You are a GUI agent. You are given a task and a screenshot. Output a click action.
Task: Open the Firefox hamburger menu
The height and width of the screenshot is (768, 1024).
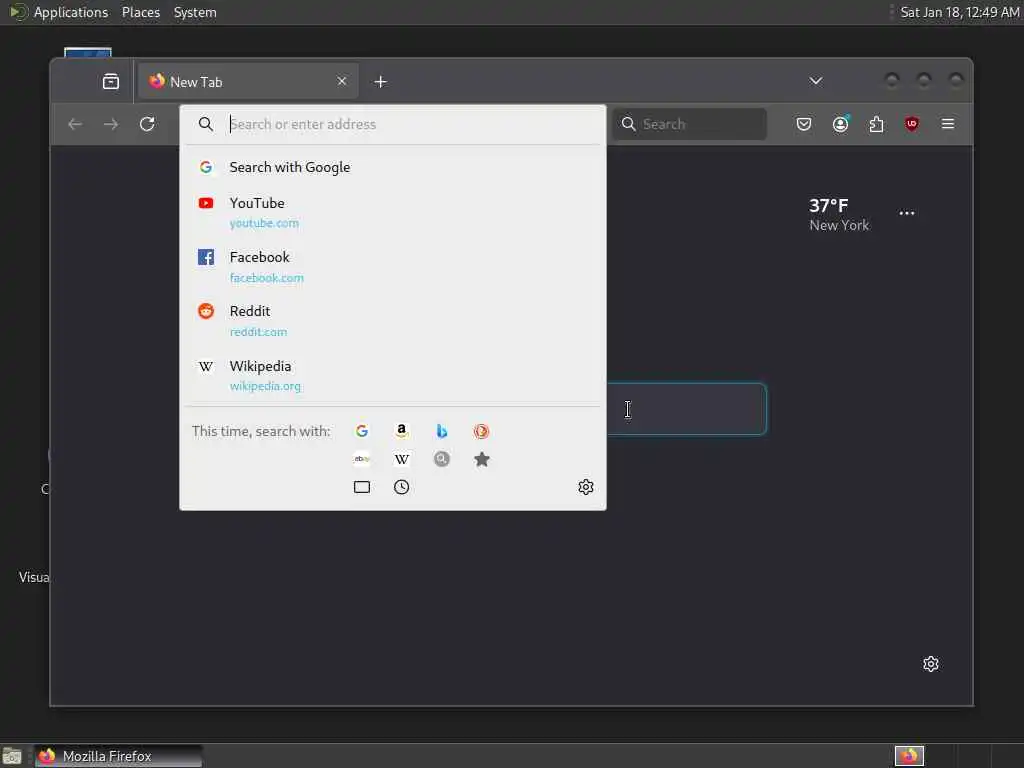click(x=948, y=124)
